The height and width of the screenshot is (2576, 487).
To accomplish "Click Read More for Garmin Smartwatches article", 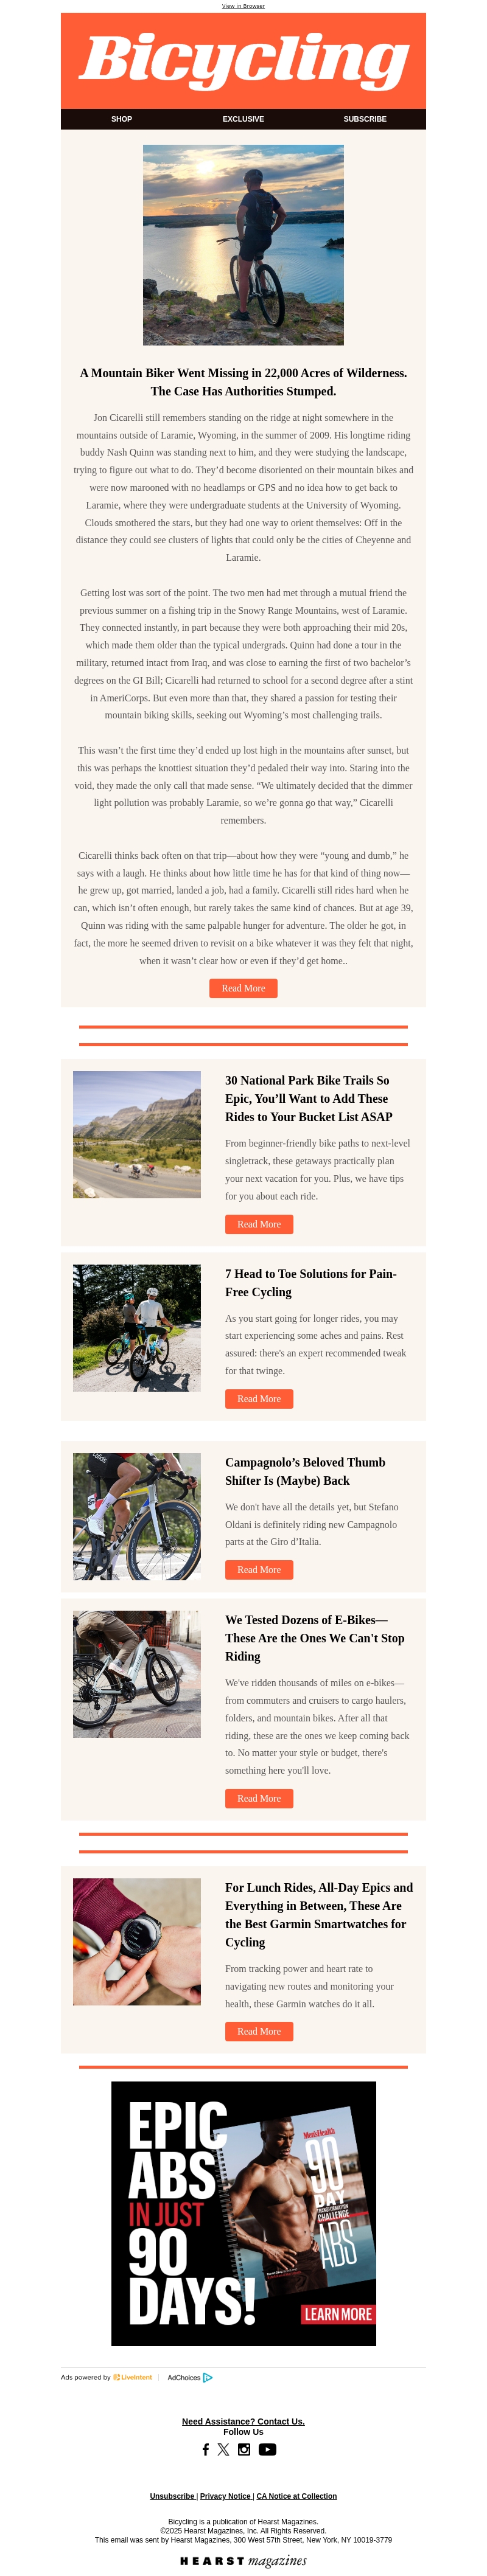I will 259,2031.
